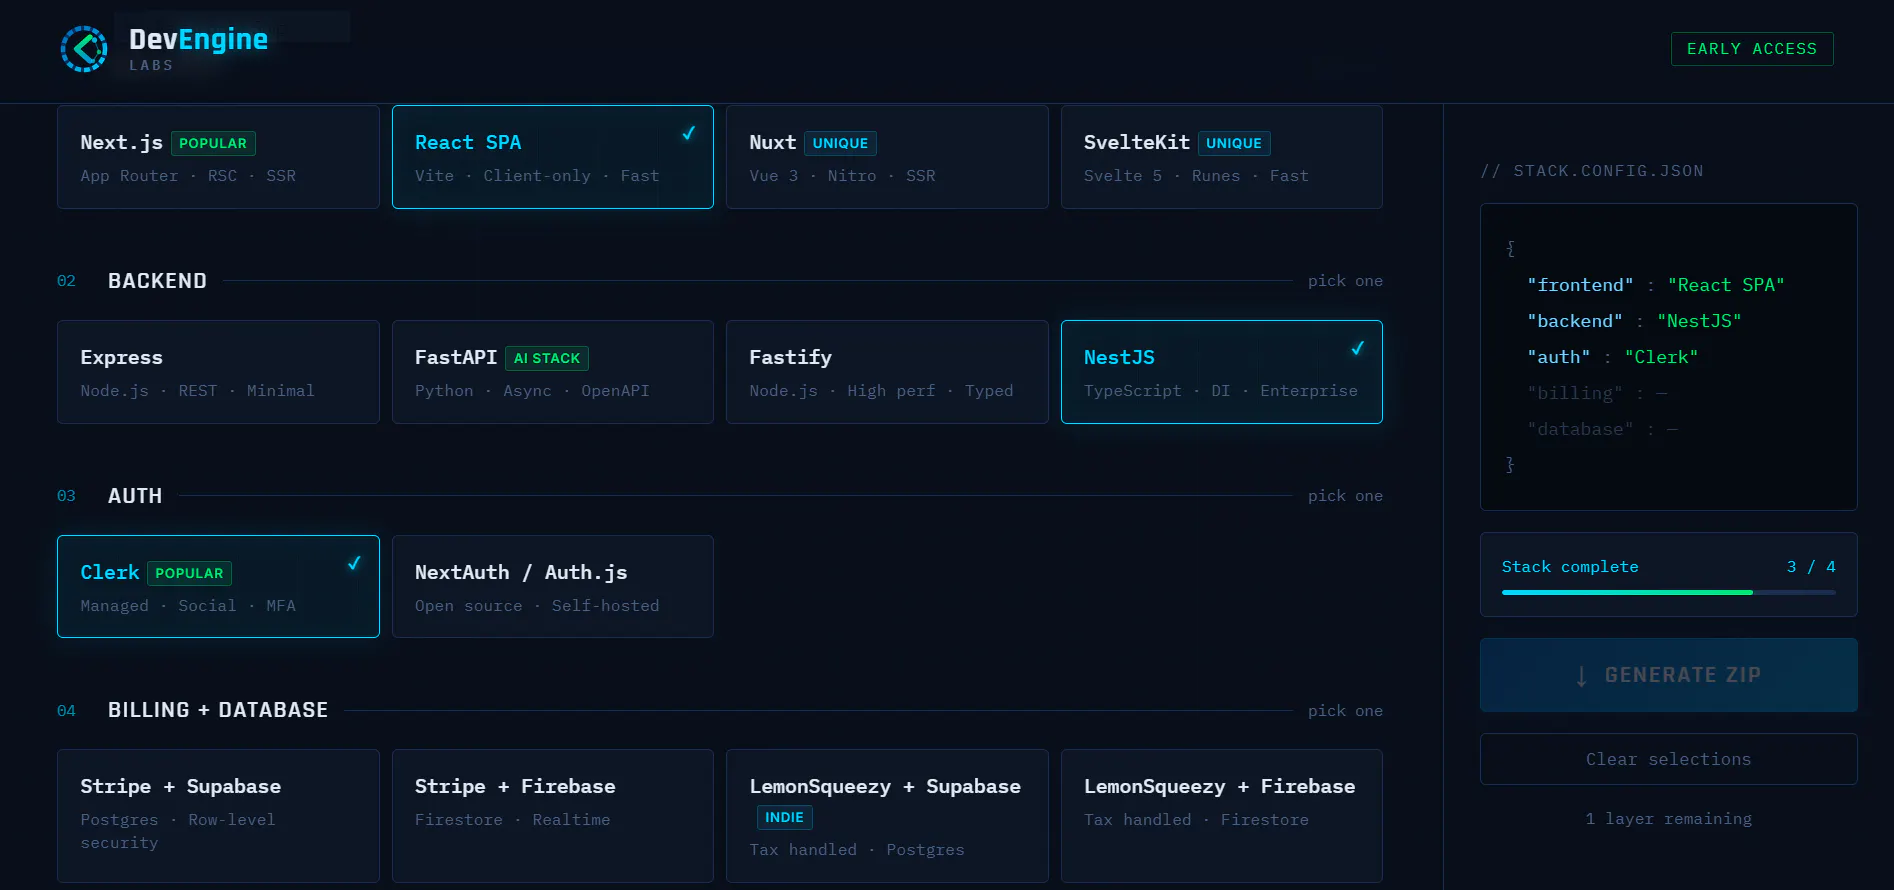Select the Next.js frontend option
Viewport: 1894px width, 890px height.
pyautogui.click(x=218, y=157)
